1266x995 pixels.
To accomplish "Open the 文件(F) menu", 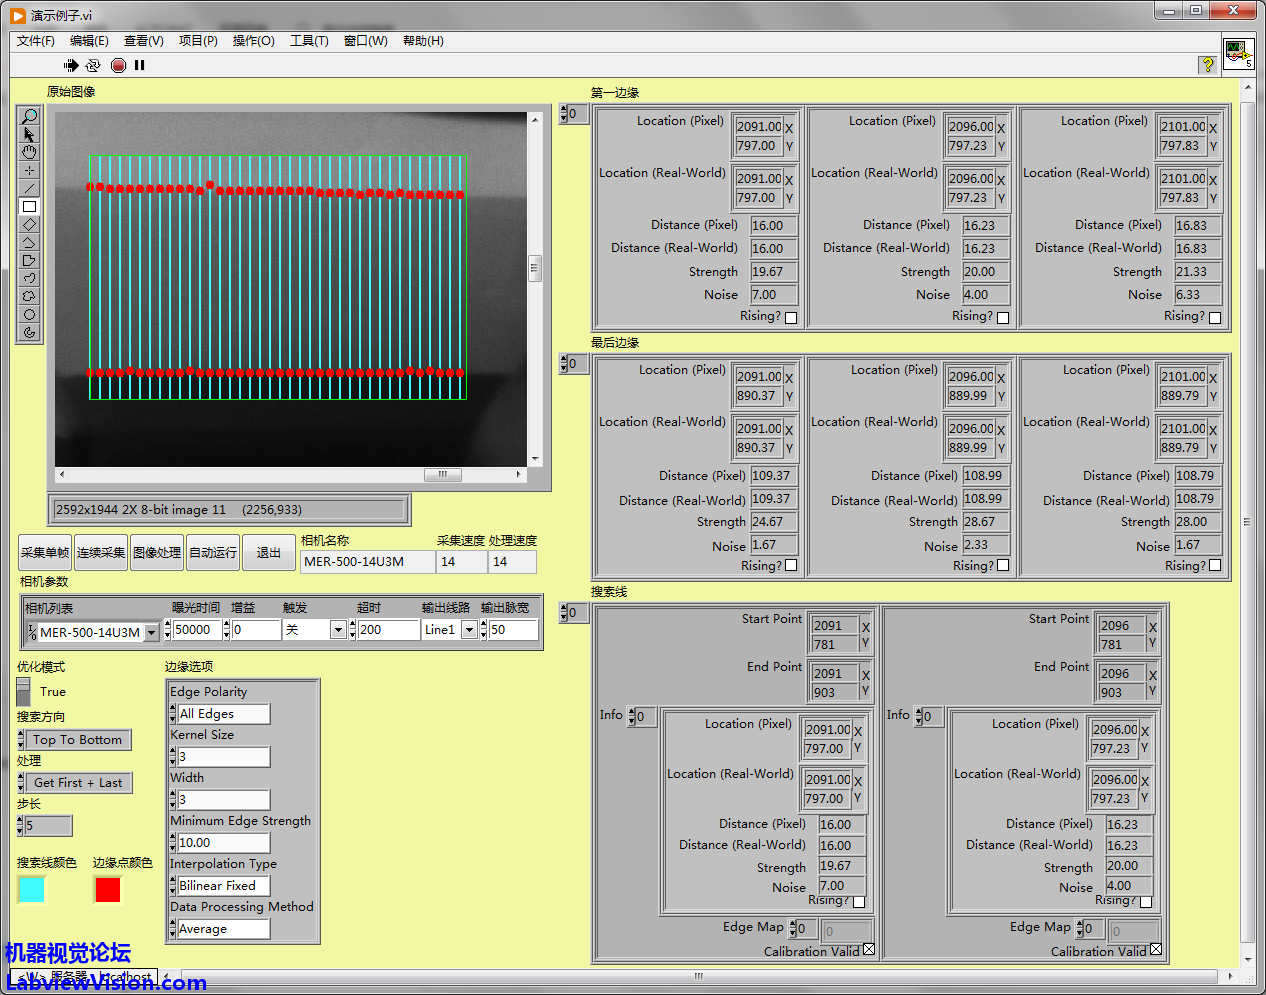I will pos(35,41).
